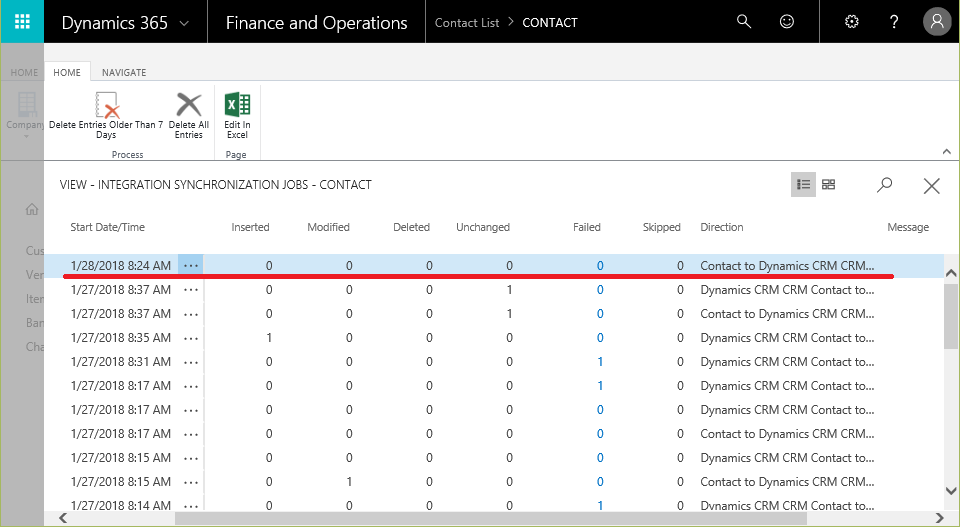Viewport: 960px width, 527px height.
Task: Click Failed count 1 in 8:31 AM row
Action: [x=600, y=362]
